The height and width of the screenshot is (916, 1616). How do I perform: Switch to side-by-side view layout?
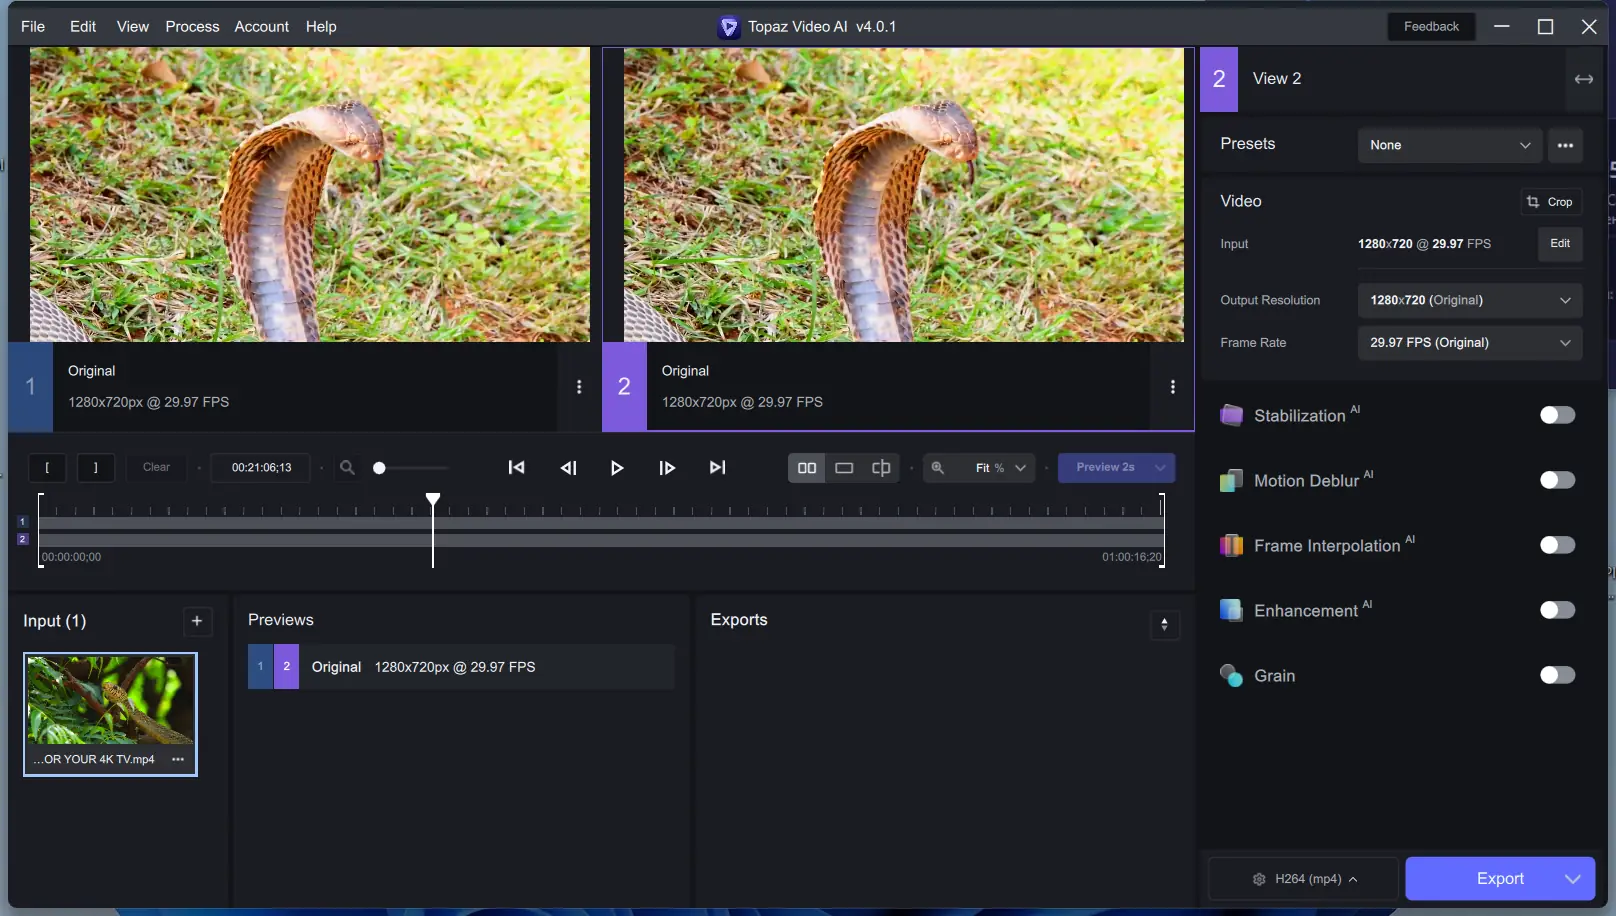806,468
